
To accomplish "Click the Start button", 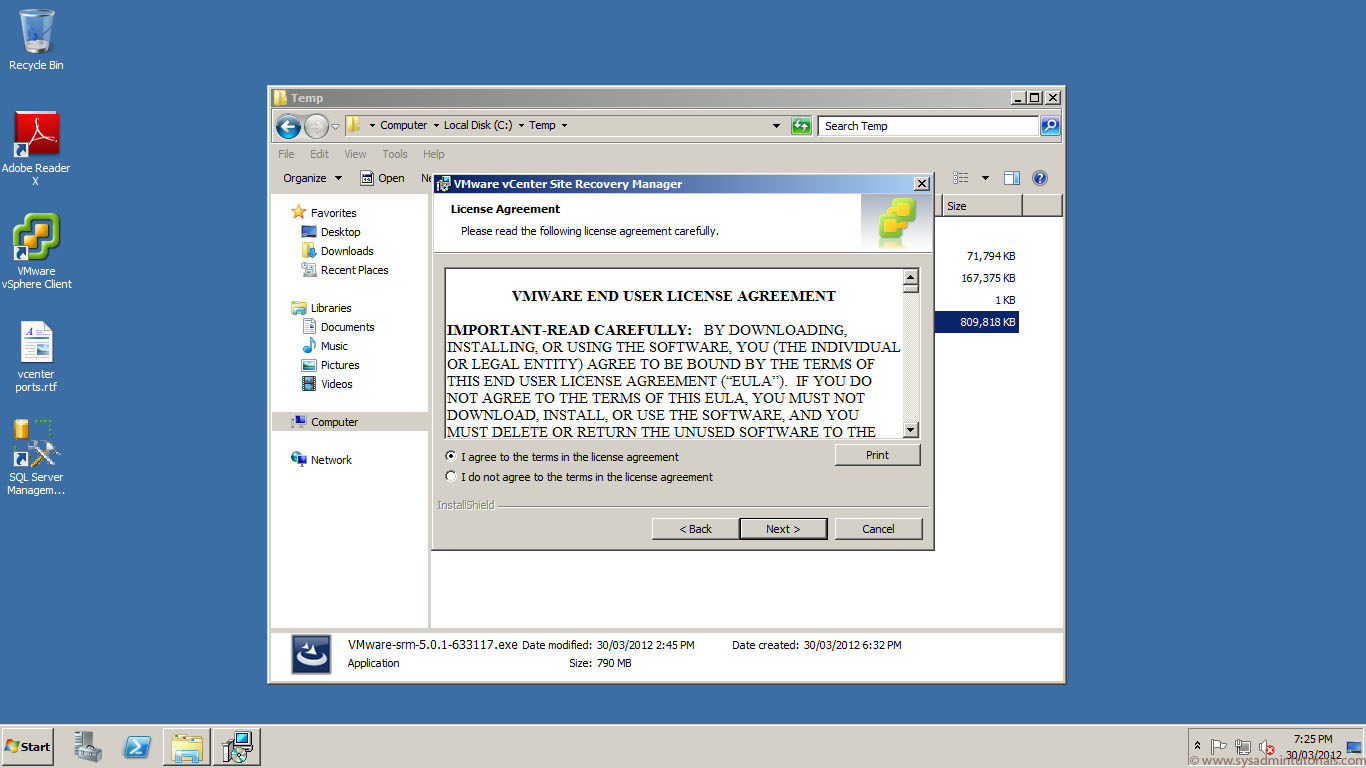I will coord(27,746).
